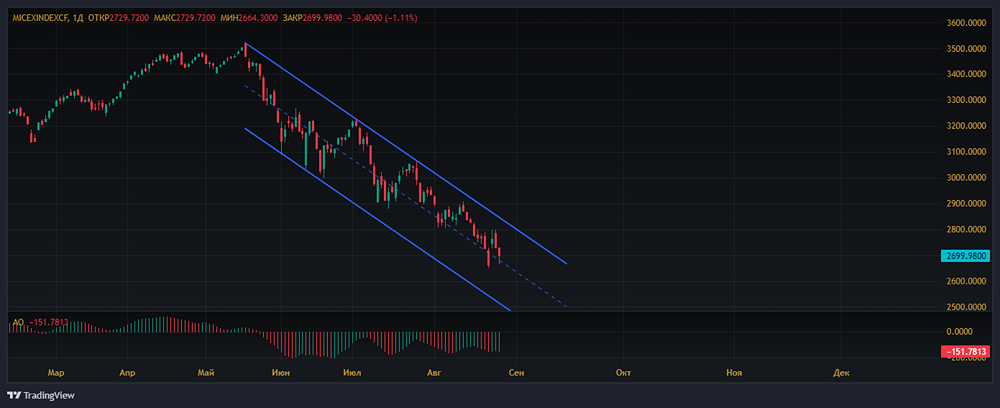Click the Awesome Oscillator histogram bars
1000x408 pixels.
tap(300, 342)
